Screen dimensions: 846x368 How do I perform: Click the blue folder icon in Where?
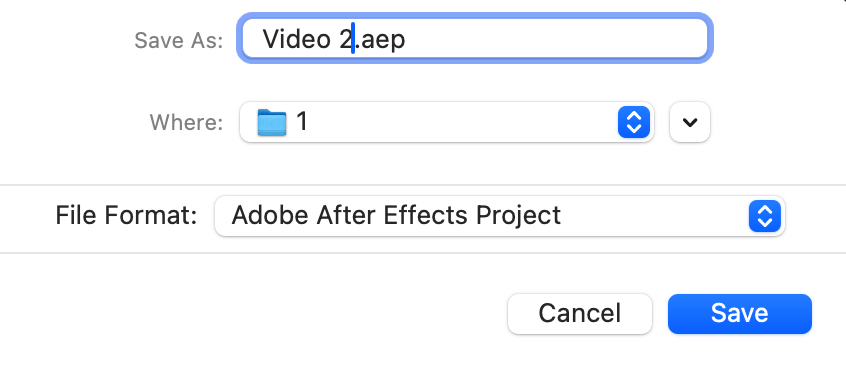pos(271,122)
